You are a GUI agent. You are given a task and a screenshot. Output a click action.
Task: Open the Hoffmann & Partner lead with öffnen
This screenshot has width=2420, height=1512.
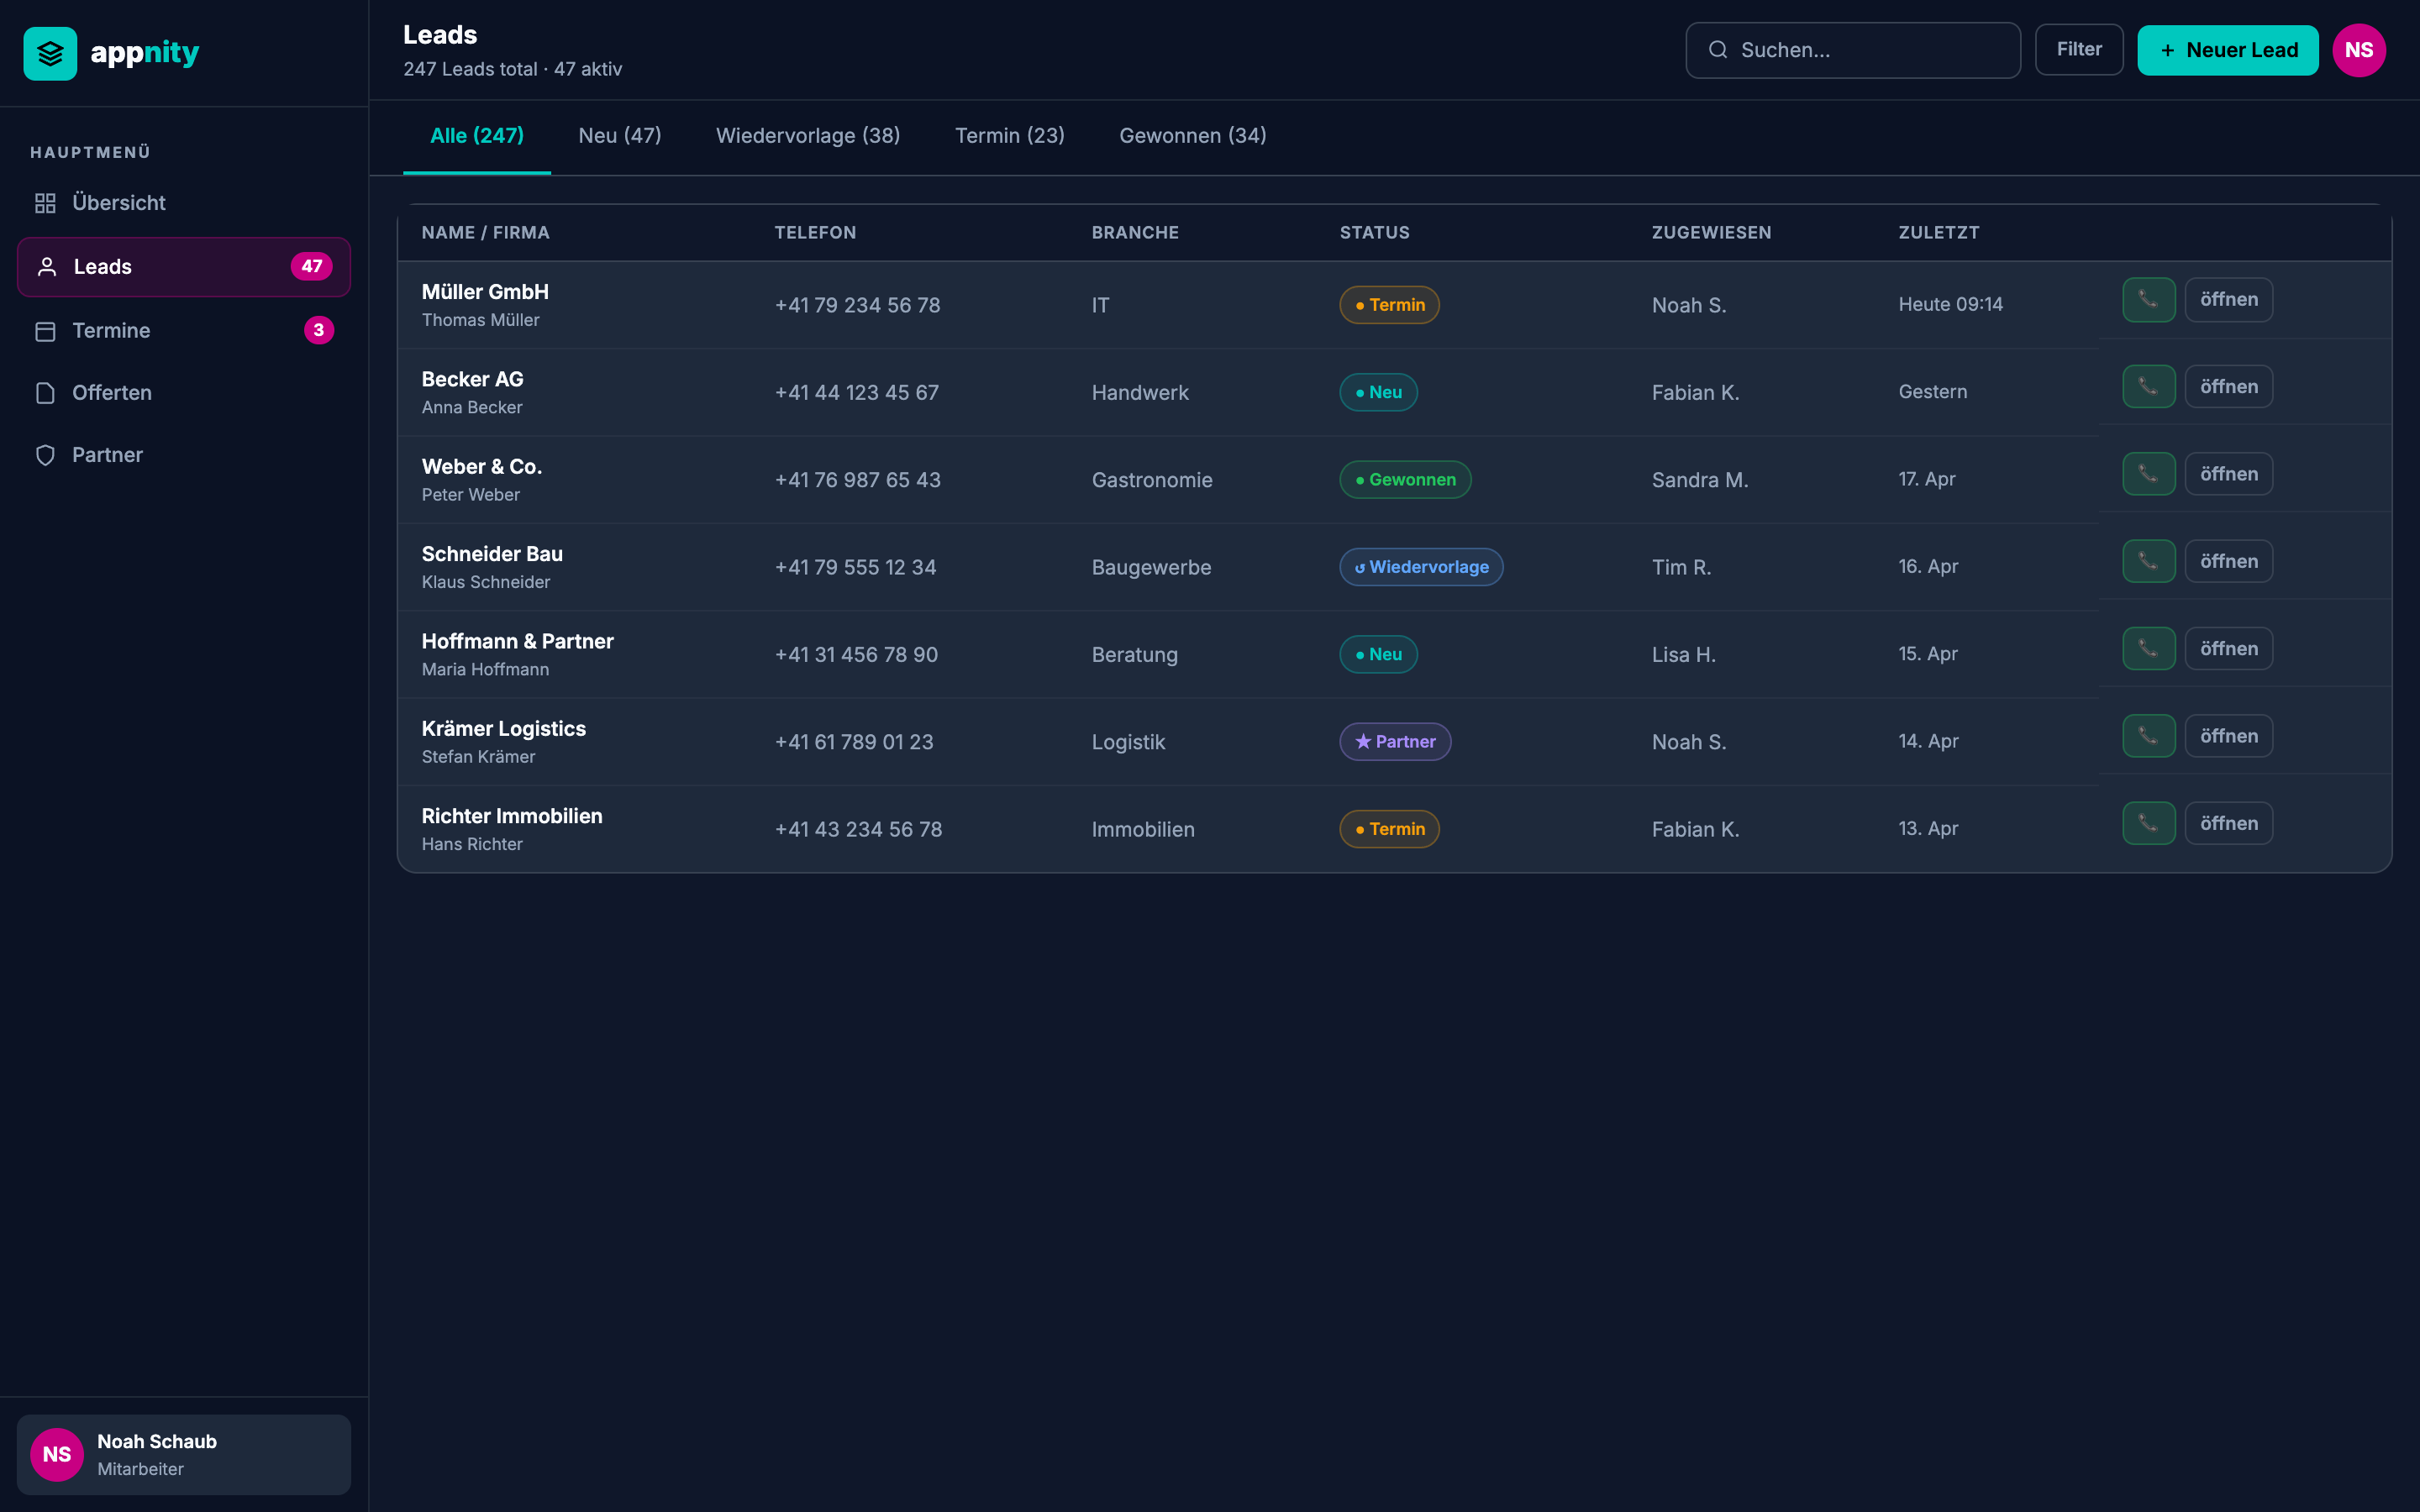pyautogui.click(x=2228, y=649)
